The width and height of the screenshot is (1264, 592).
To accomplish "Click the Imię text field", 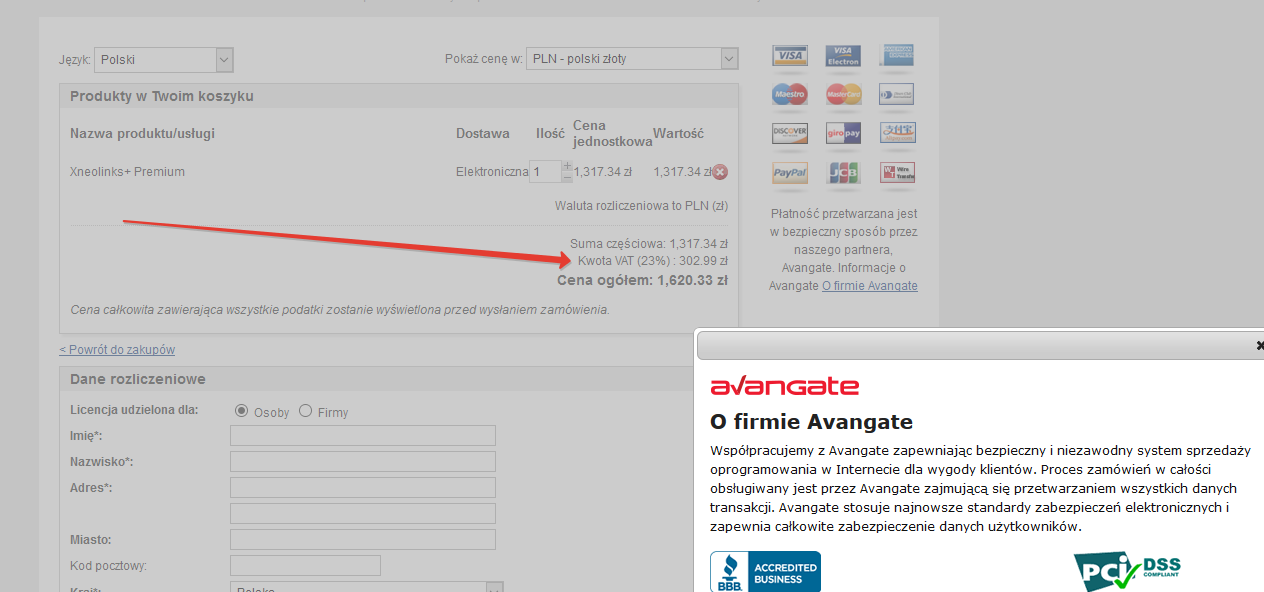I will [362, 436].
